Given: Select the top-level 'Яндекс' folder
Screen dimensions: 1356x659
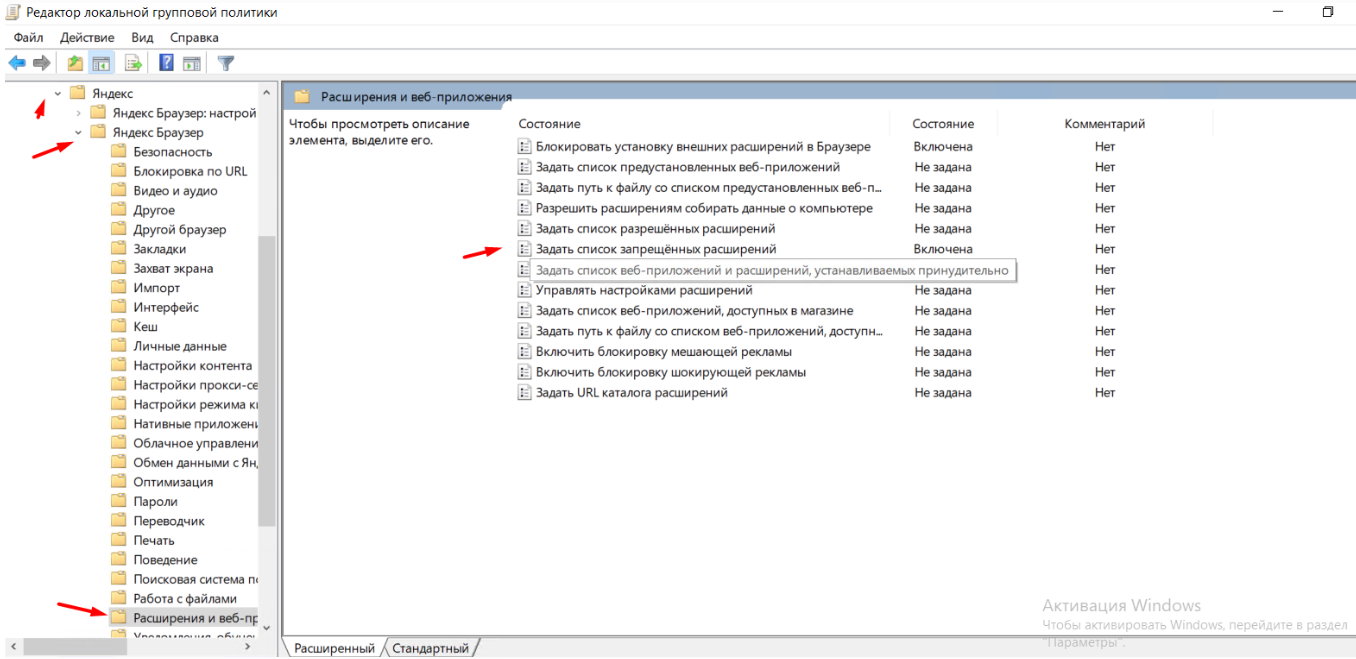Looking at the screenshot, I should 112,94.
